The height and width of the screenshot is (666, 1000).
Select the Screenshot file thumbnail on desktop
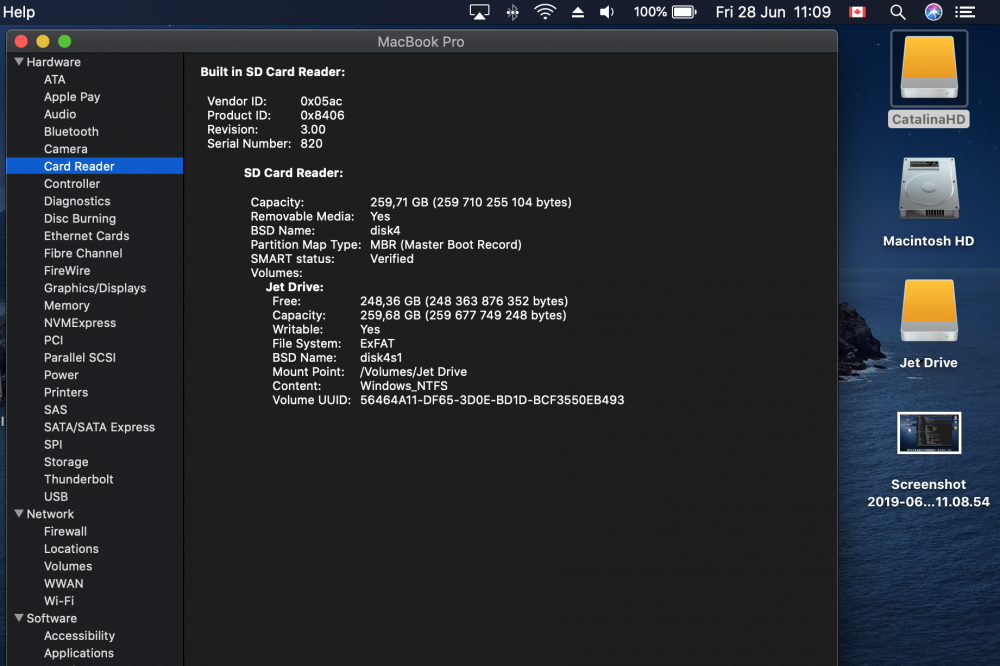pyautogui.click(x=929, y=433)
